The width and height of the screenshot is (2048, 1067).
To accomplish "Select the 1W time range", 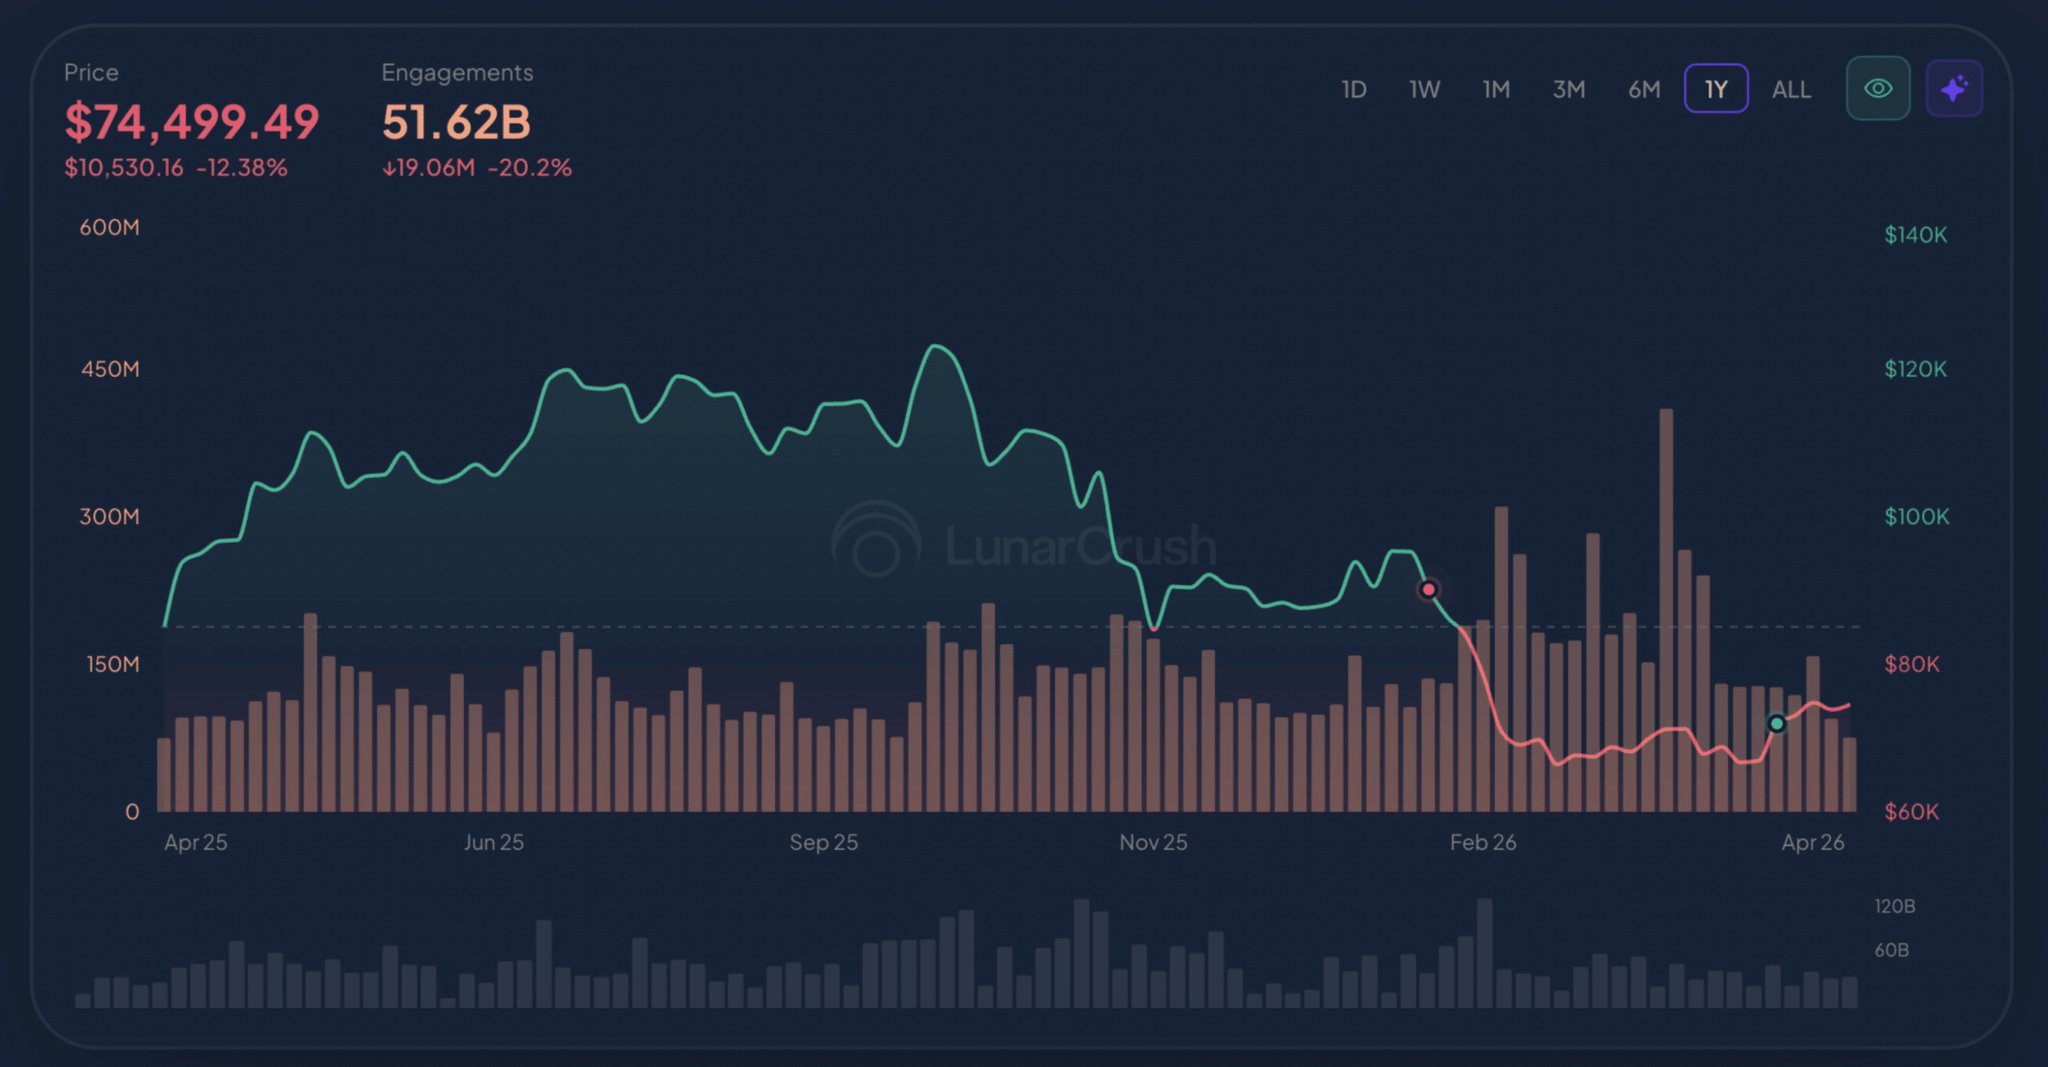I will 1424,90.
